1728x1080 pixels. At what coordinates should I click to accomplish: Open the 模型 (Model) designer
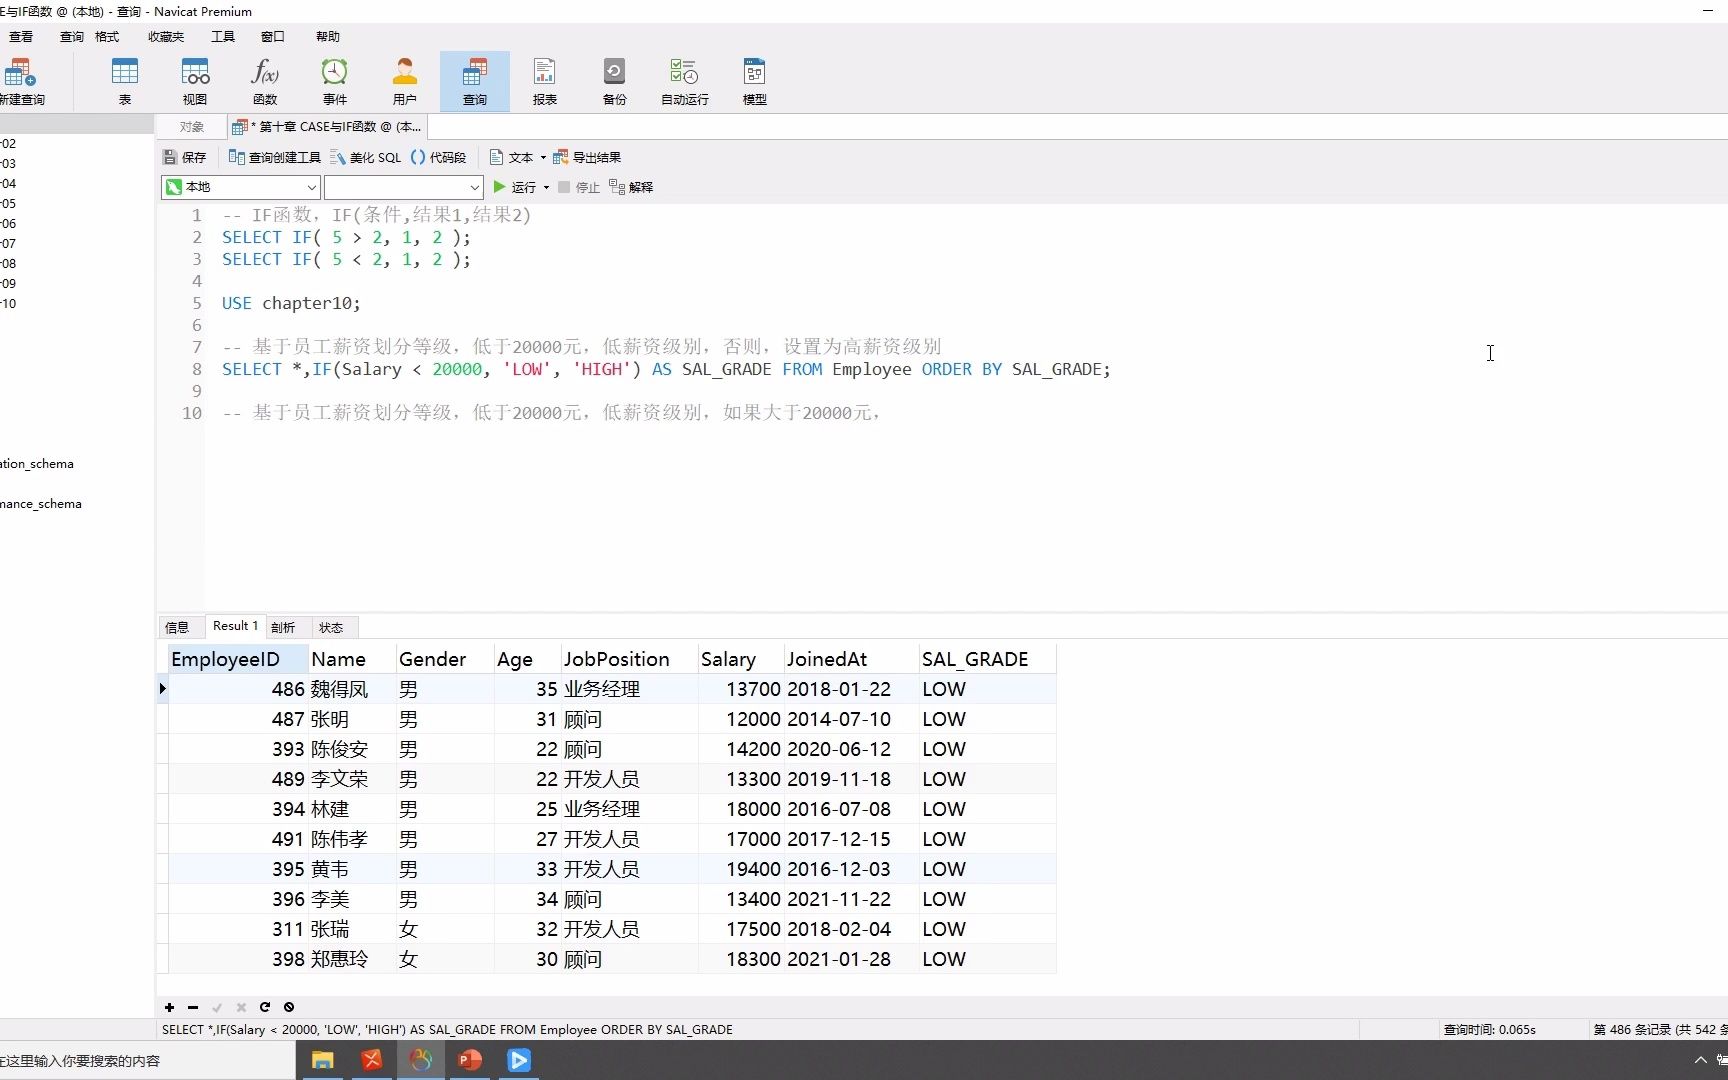(753, 80)
